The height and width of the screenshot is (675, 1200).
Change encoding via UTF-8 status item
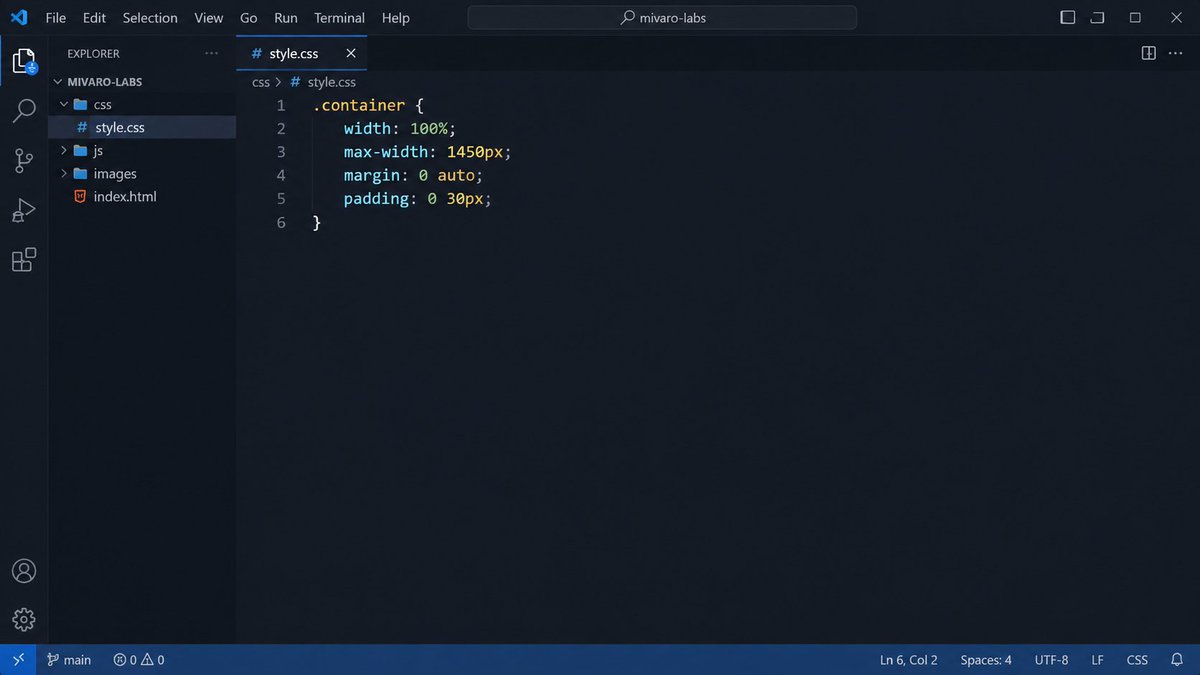point(1051,660)
